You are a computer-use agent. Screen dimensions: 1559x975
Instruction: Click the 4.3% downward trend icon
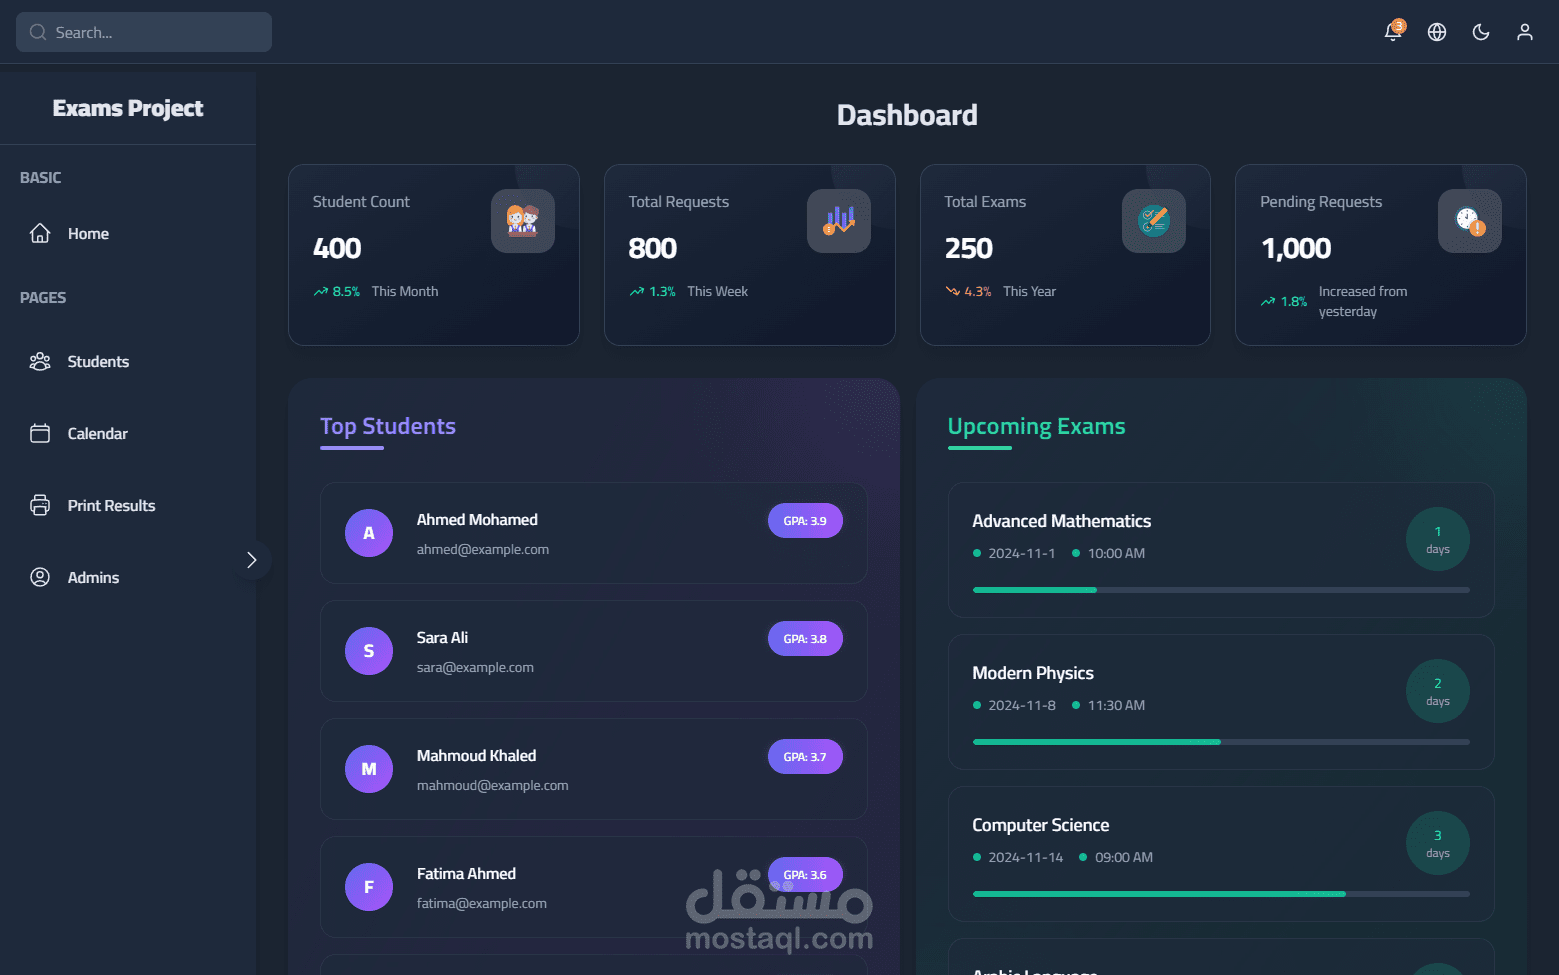point(952,292)
